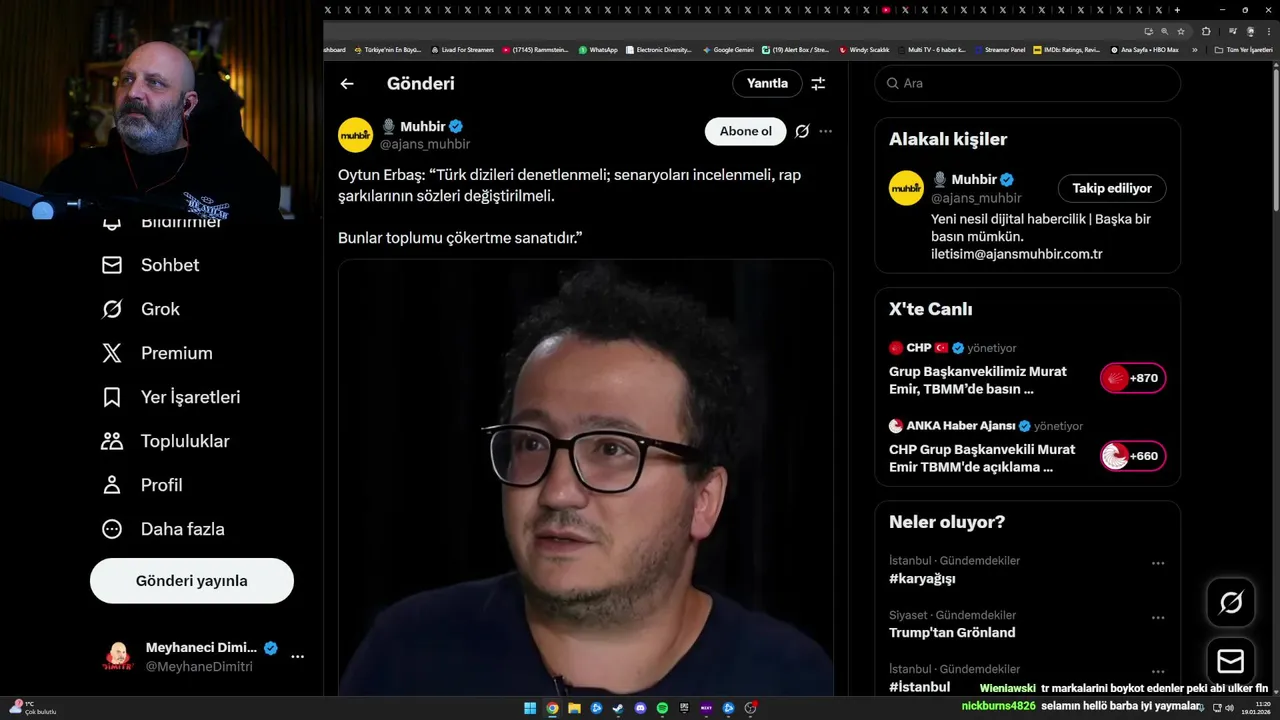Open Grok from the left sidebar
This screenshot has height=720, width=1280.
[141, 309]
